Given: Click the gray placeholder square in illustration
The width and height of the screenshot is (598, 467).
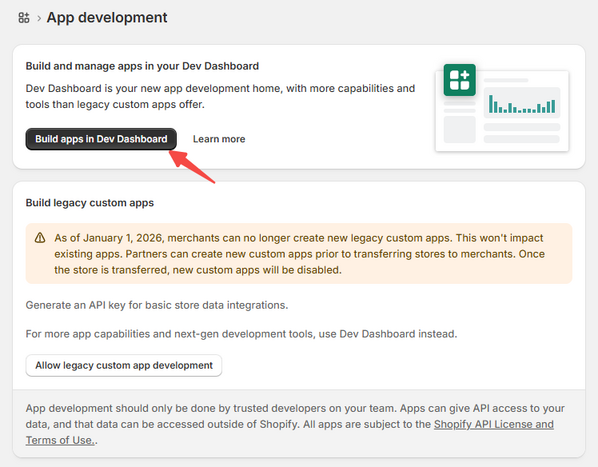Looking at the screenshot, I should pos(460,130).
